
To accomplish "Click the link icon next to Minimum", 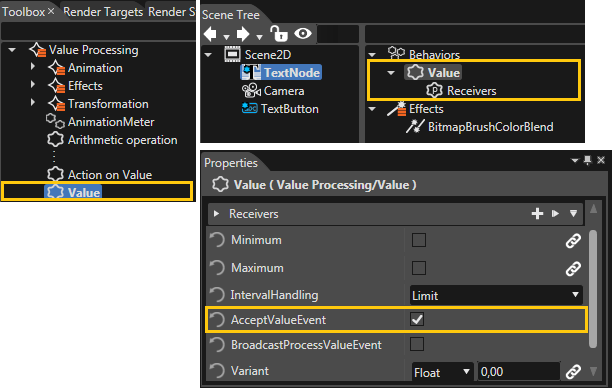I will [573, 240].
